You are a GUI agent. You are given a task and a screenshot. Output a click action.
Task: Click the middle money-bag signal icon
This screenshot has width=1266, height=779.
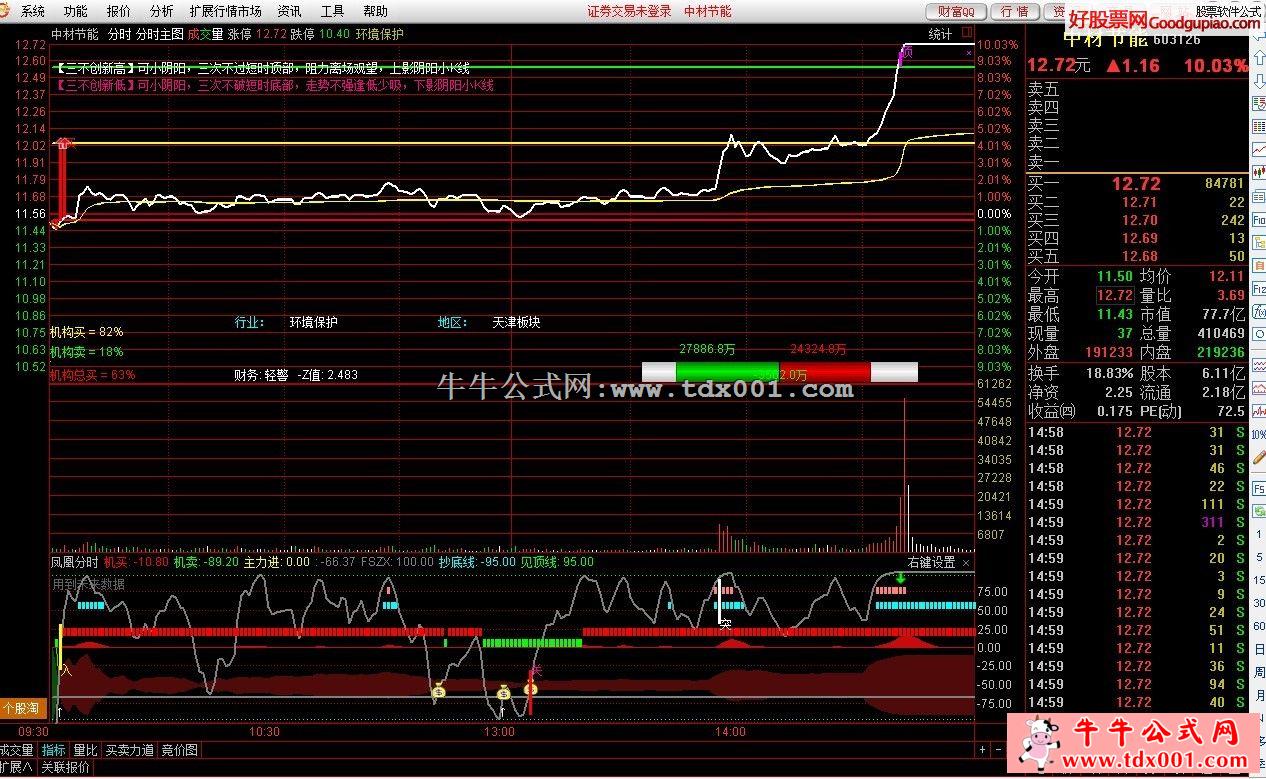tap(503, 691)
